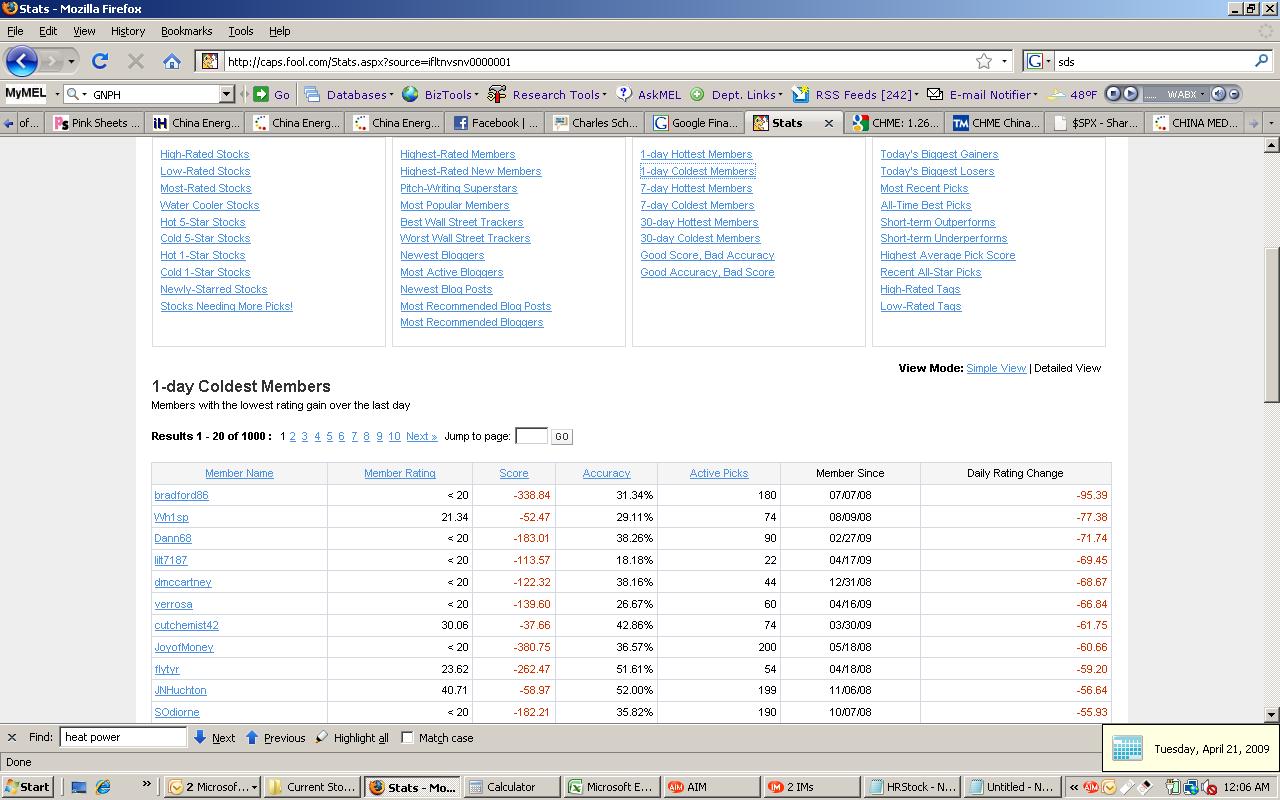The image size is (1280, 800).
Task: Click the Jump to page input field
Action: (530, 436)
